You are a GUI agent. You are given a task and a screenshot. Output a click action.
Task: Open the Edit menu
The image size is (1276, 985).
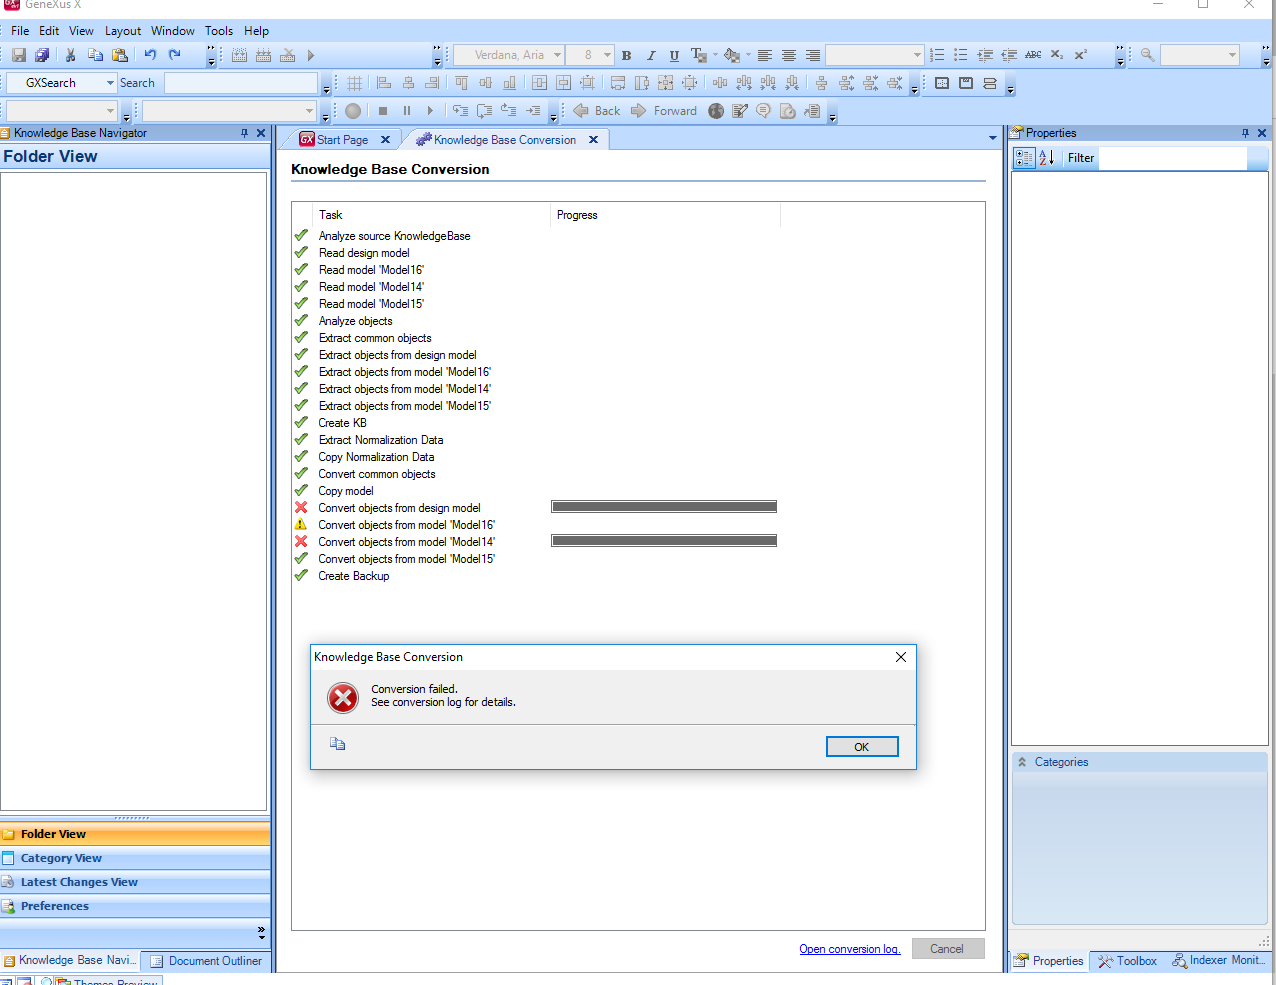point(49,31)
